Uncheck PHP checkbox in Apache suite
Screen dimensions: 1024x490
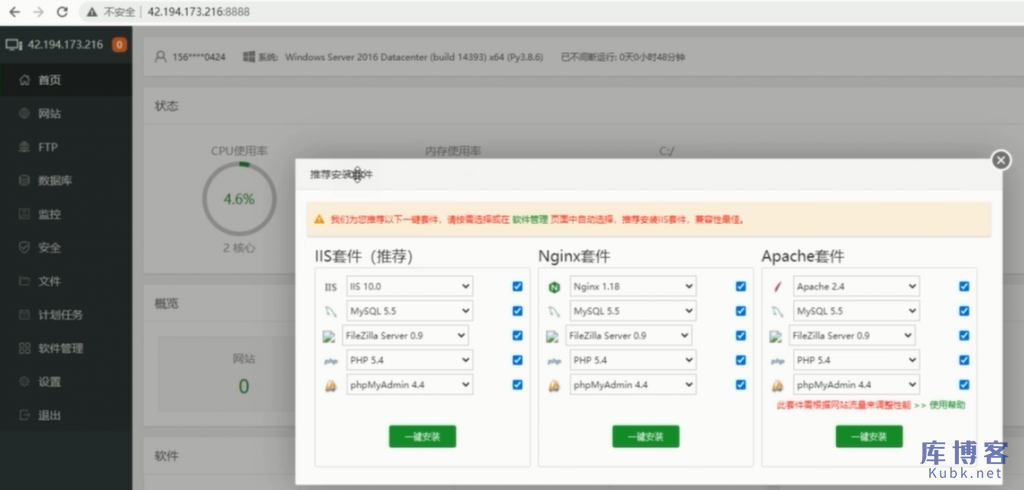tap(964, 360)
